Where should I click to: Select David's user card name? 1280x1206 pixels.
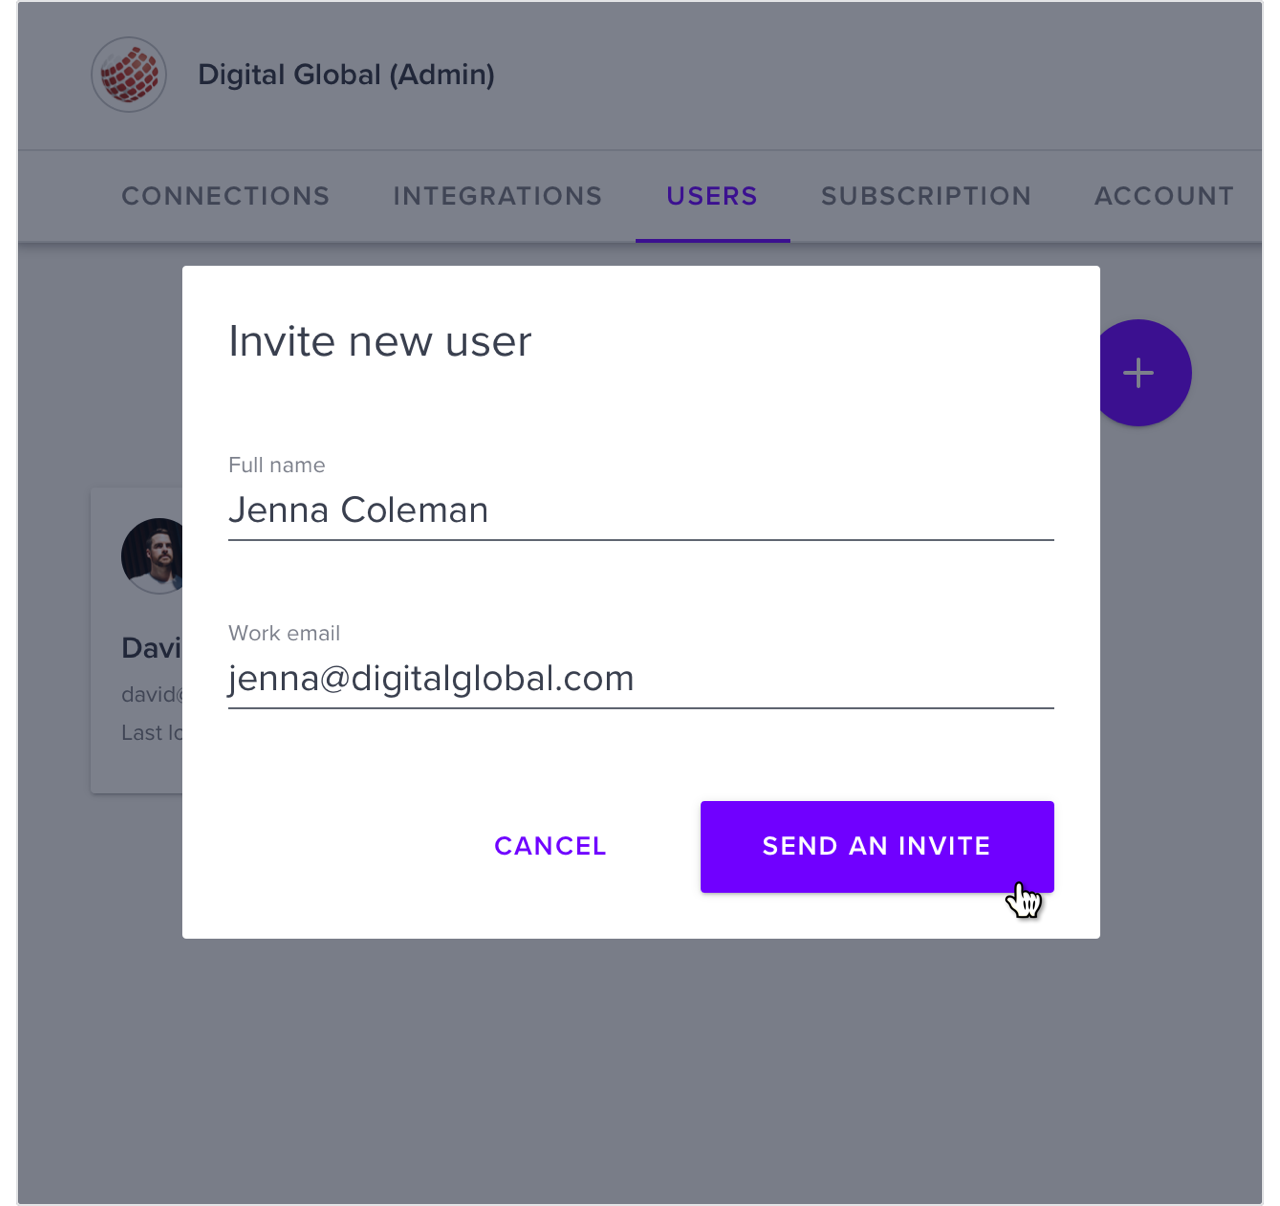pos(151,648)
